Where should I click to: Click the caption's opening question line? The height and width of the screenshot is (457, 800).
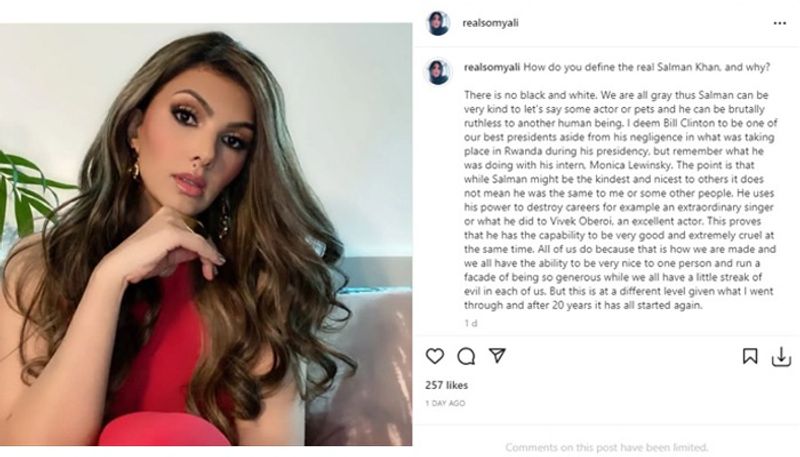coord(647,67)
